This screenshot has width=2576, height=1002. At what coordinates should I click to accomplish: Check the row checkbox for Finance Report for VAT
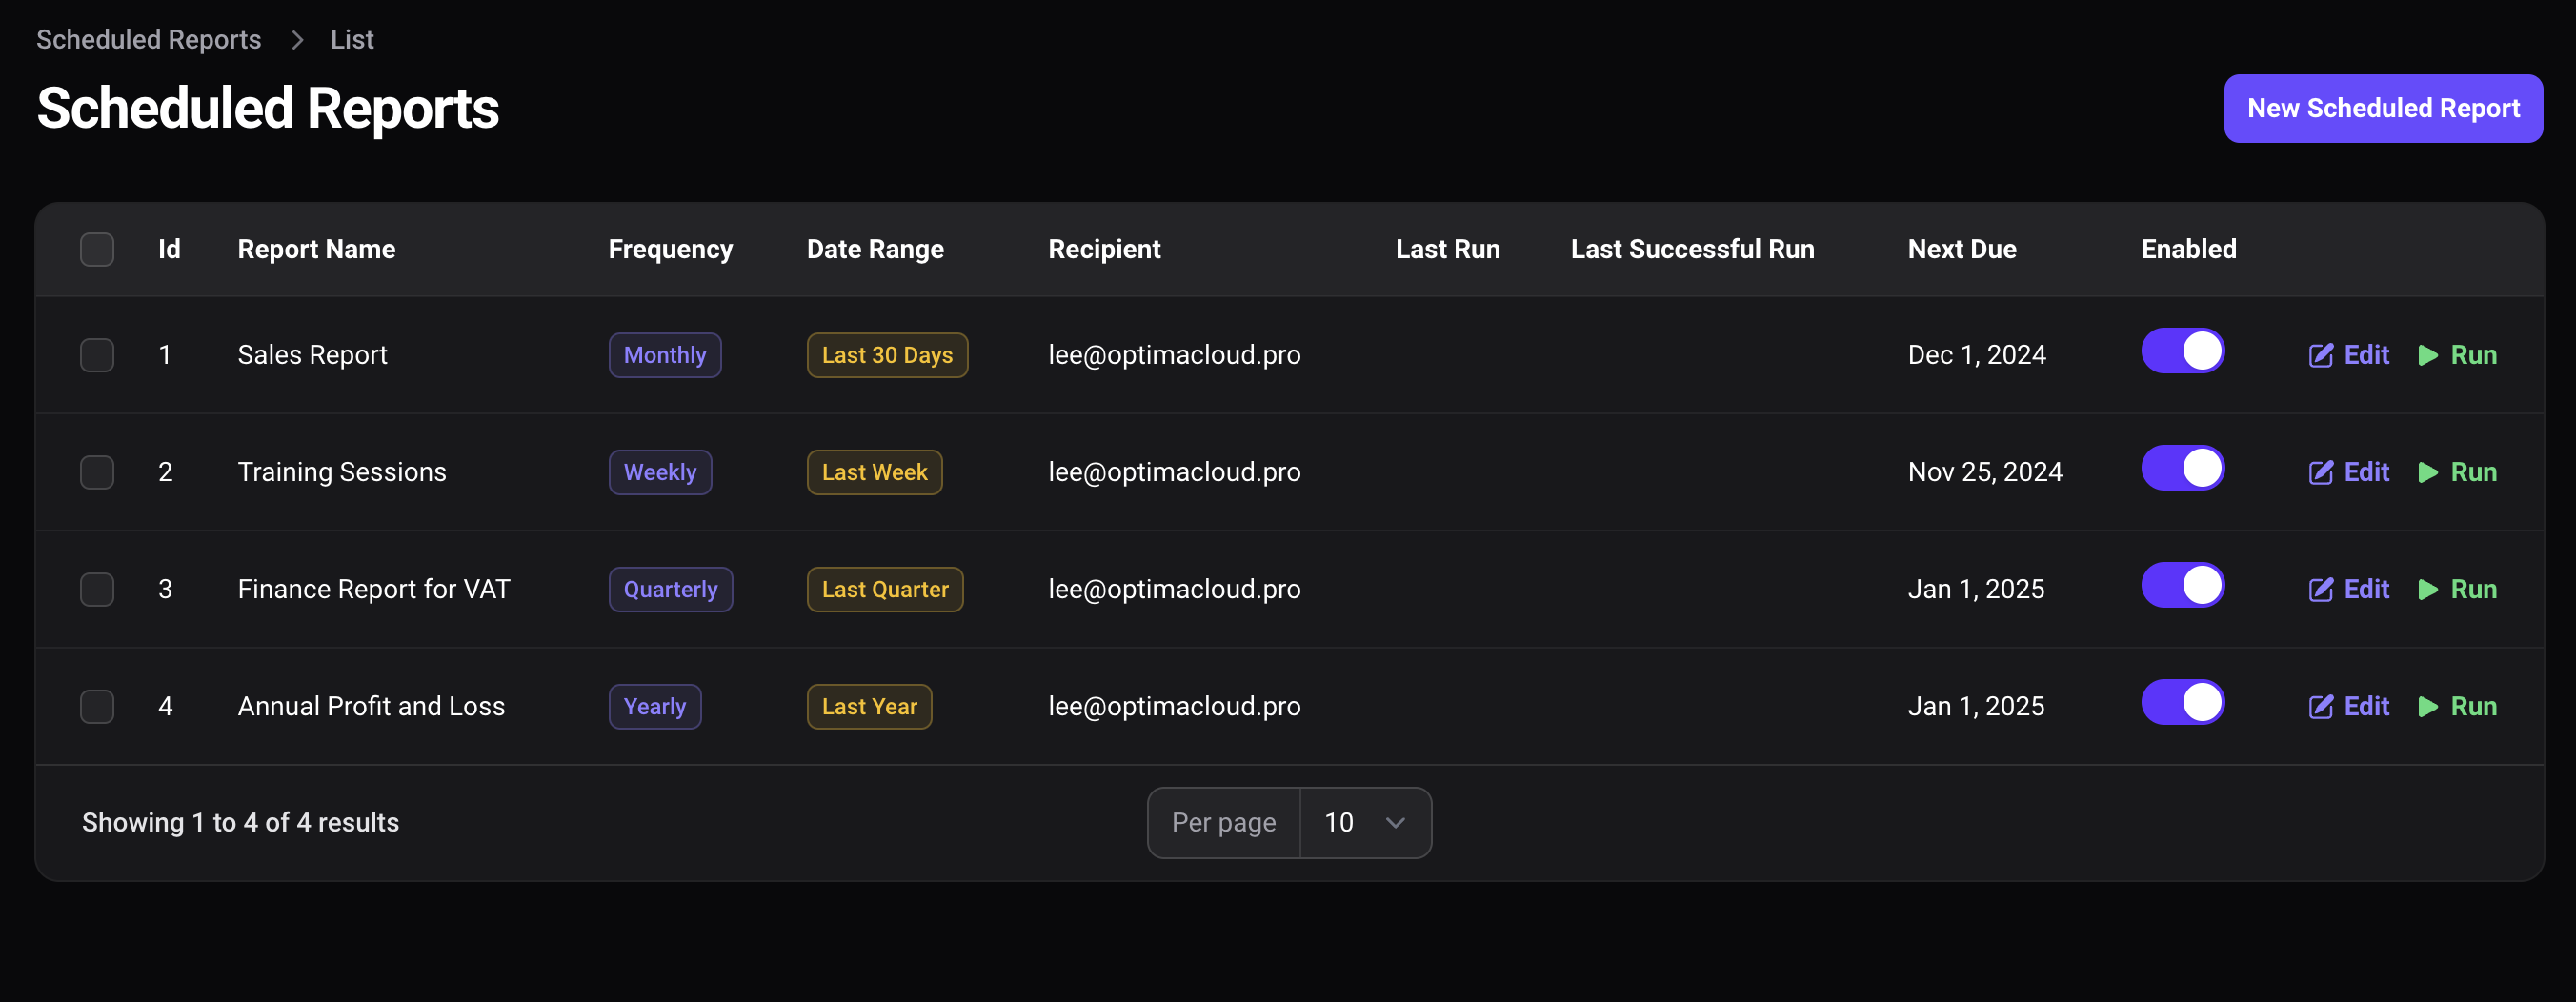[x=96, y=589]
